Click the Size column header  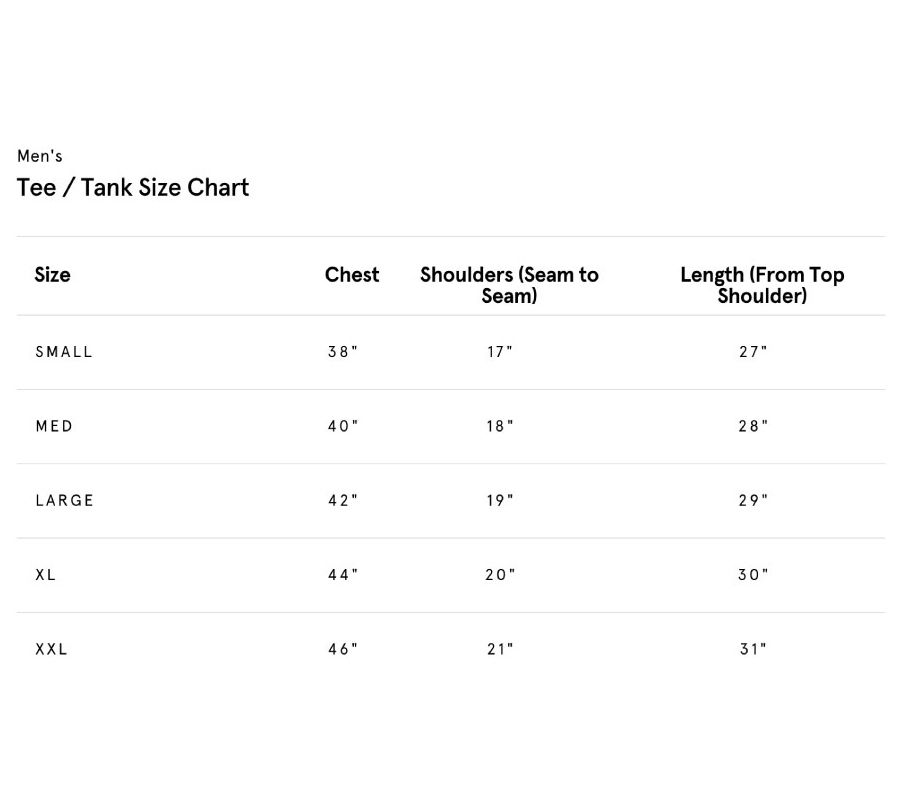52,275
